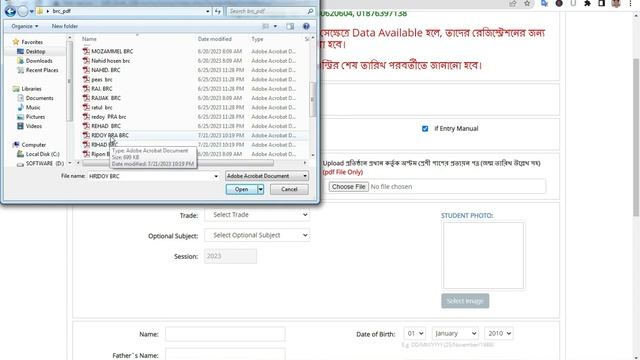Click the refresh icon beside the address bar
Image resolution: width=640 pixels, height=360 pixels.
pyautogui.click(x=218, y=11)
